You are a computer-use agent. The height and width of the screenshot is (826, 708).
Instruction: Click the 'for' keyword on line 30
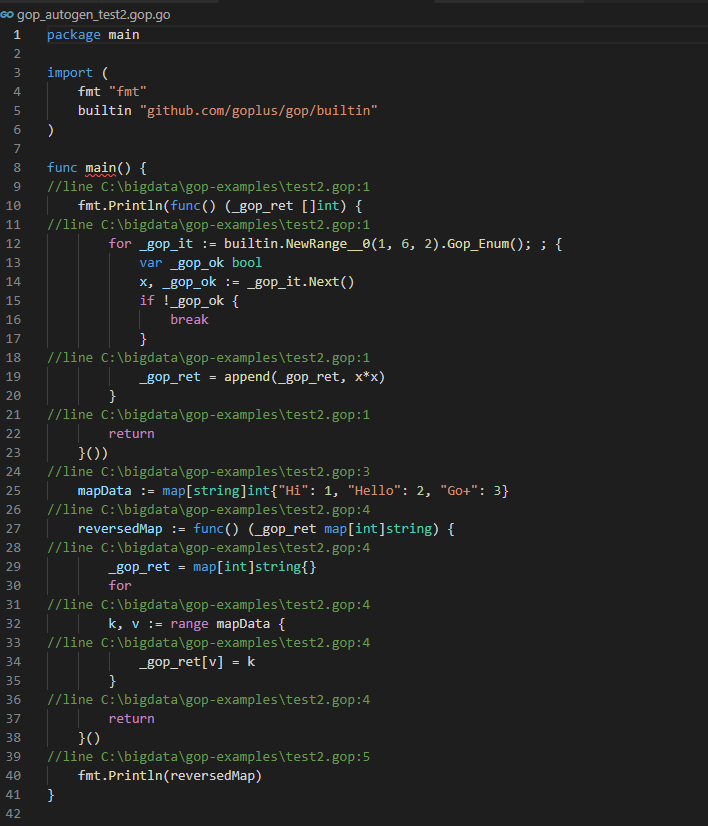pos(120,586)
